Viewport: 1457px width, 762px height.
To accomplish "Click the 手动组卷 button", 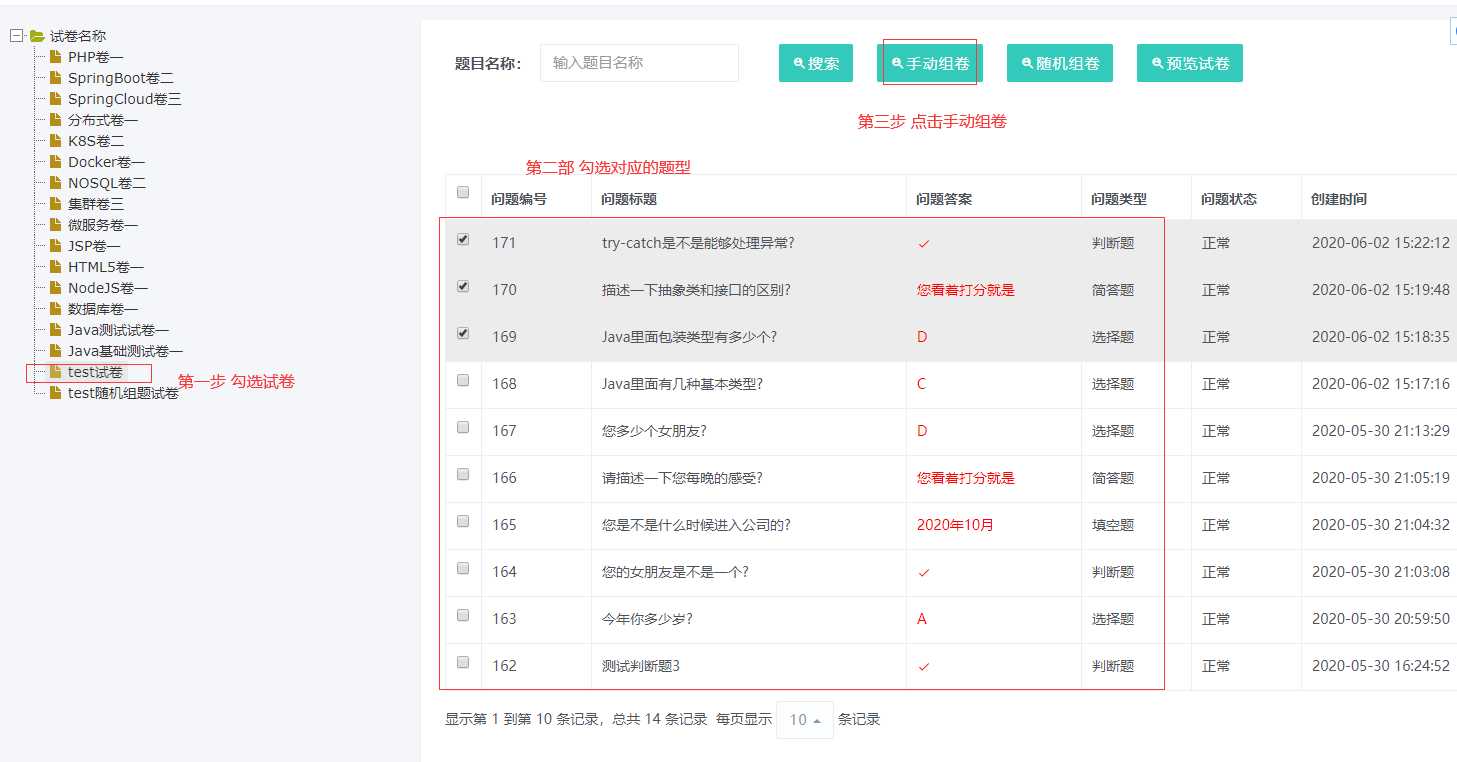I will tap(930, 63).
